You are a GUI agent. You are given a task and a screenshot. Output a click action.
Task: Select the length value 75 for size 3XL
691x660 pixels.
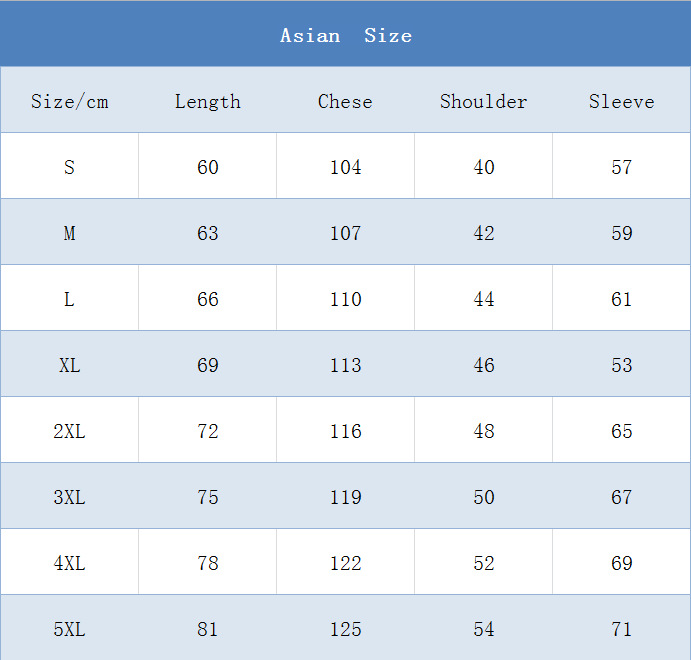207,497
